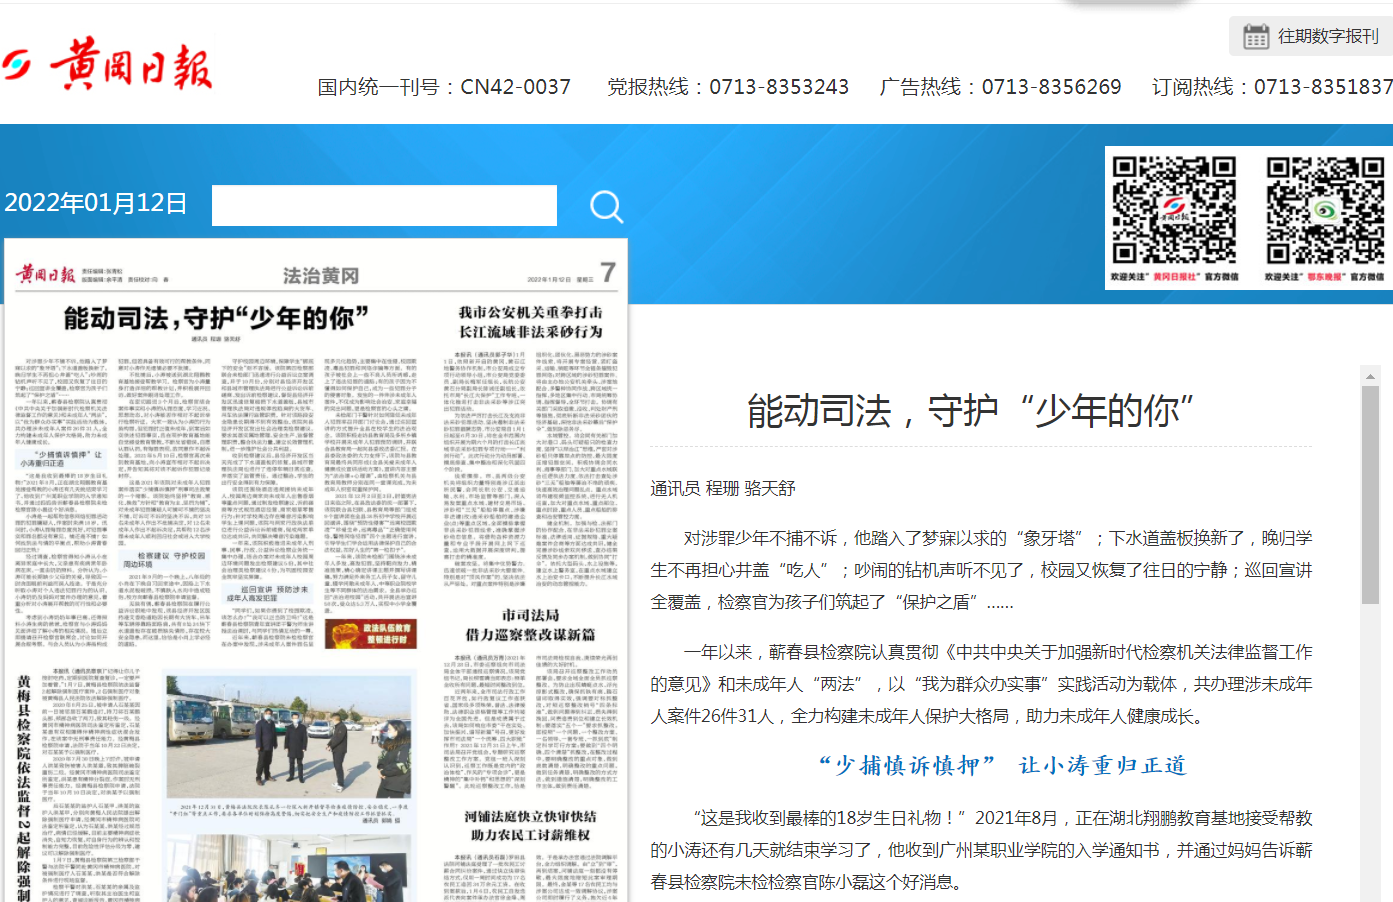Select the 法治黄冈 section title on page
The width and height of the screenshot is (1393, 902).
[x=320, y=276]
